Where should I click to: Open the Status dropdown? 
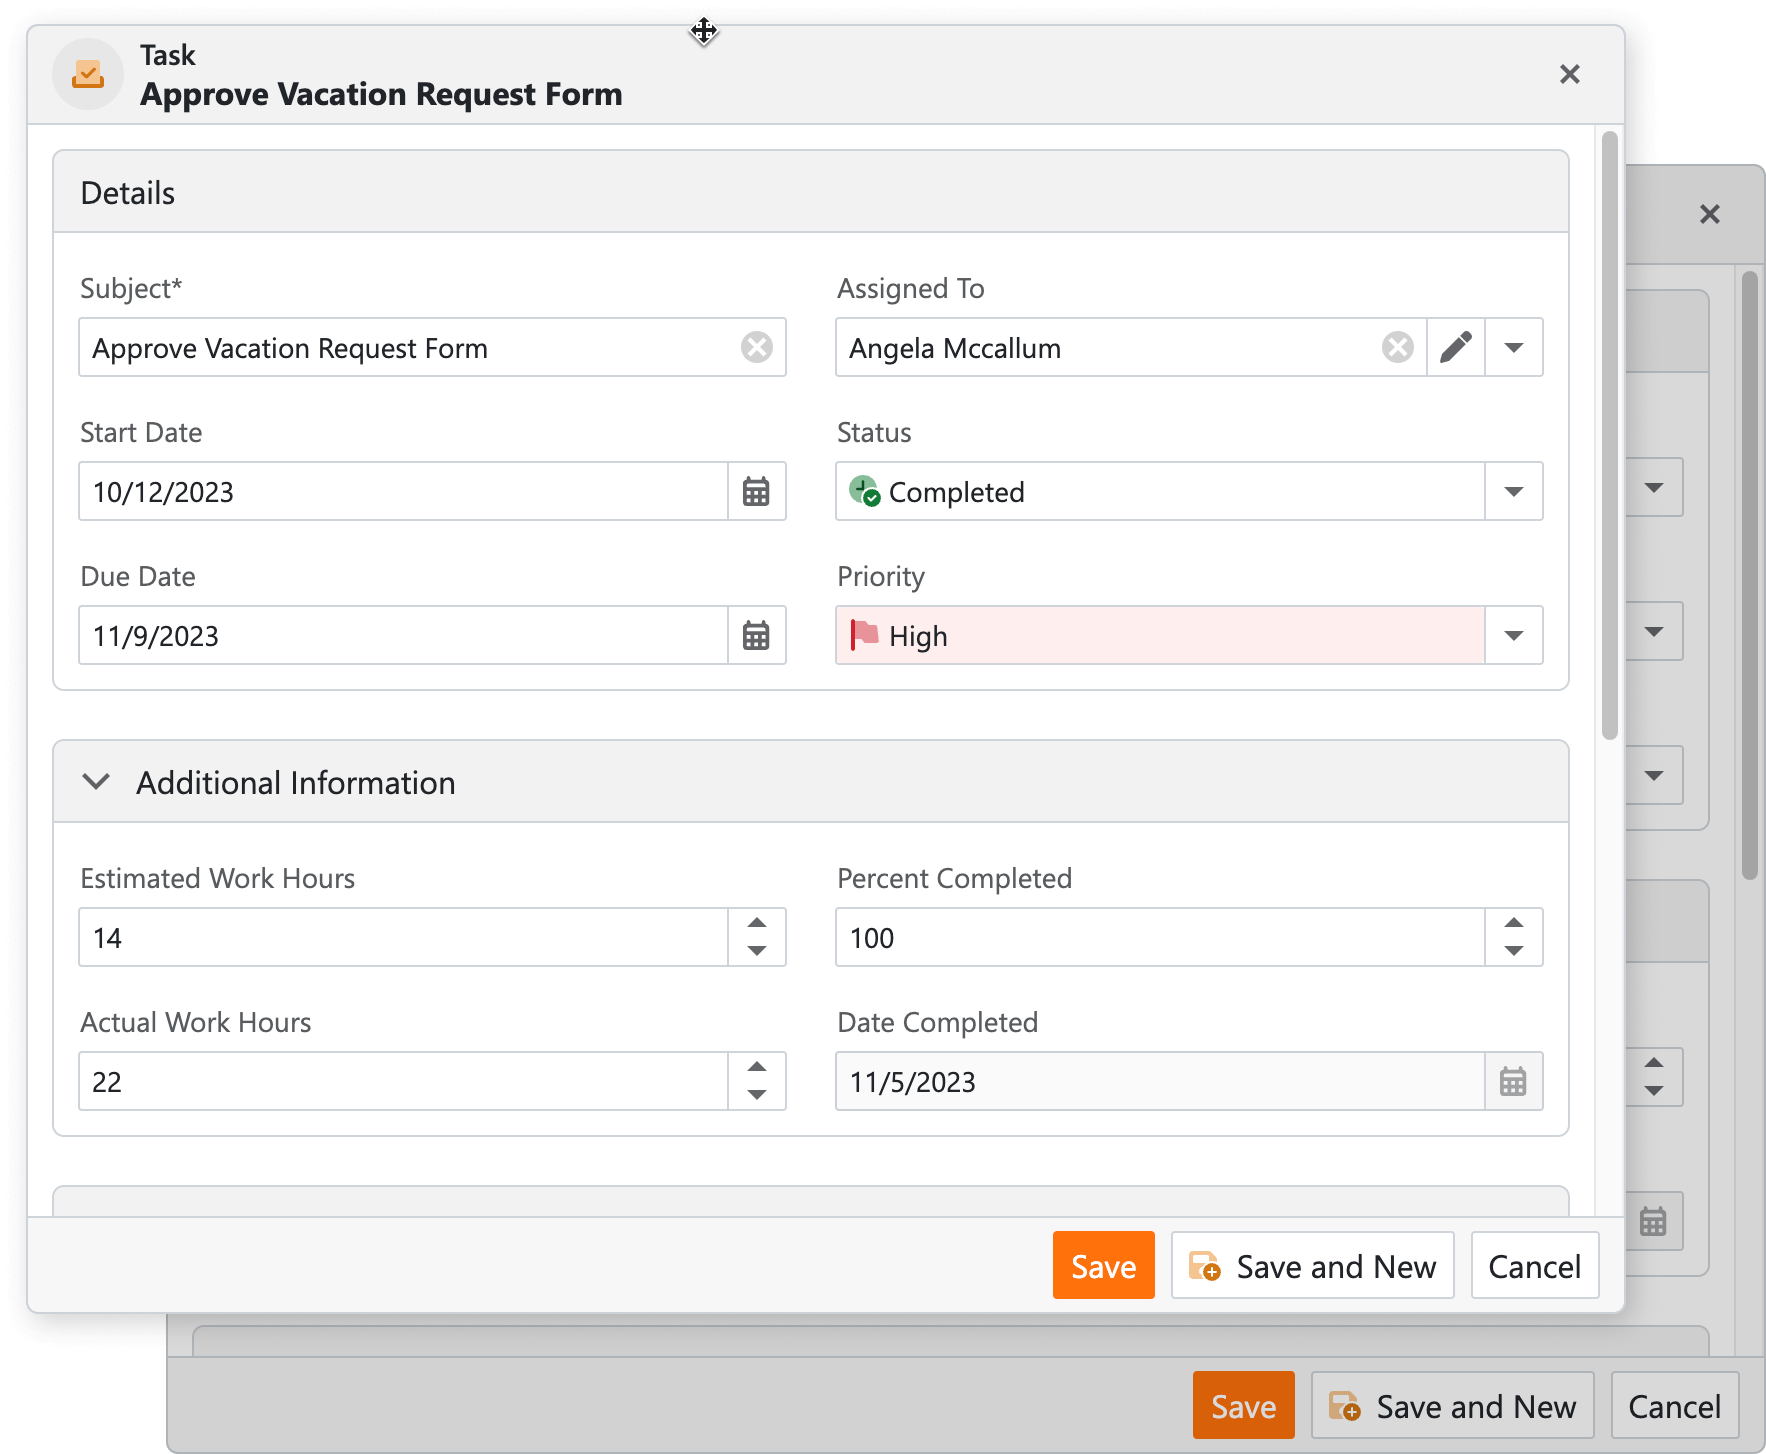point(1513,491)
